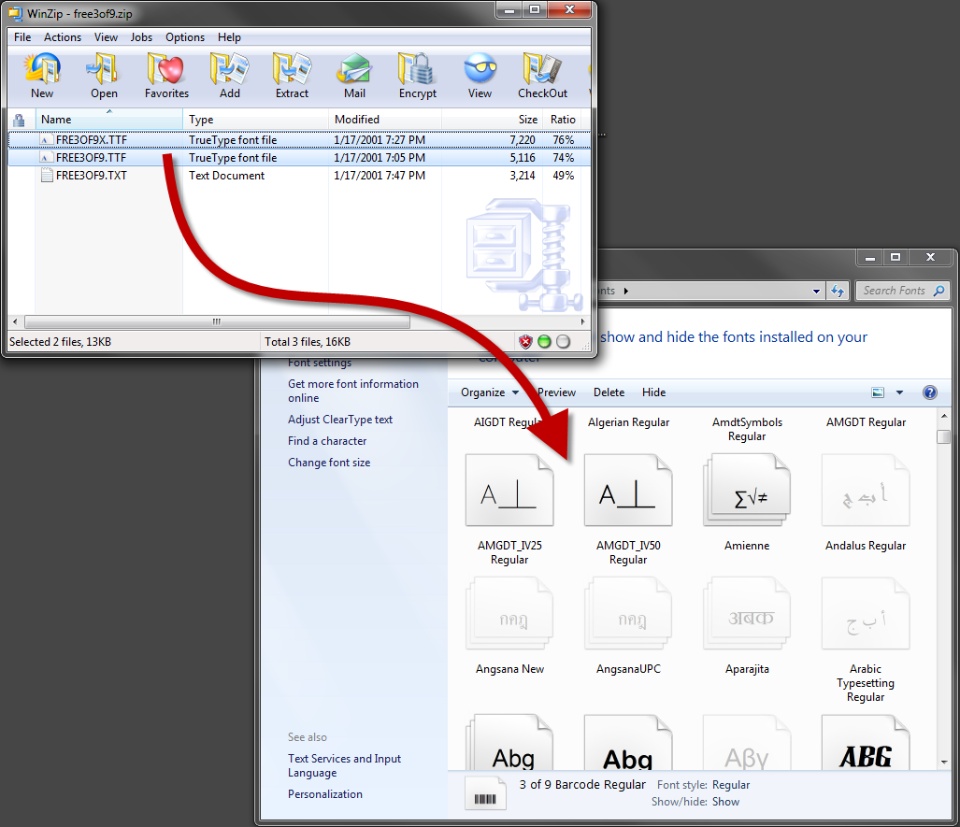Open the Adjust ClearType text link
This screenshot has width=960, height=827.
[340, 419]
